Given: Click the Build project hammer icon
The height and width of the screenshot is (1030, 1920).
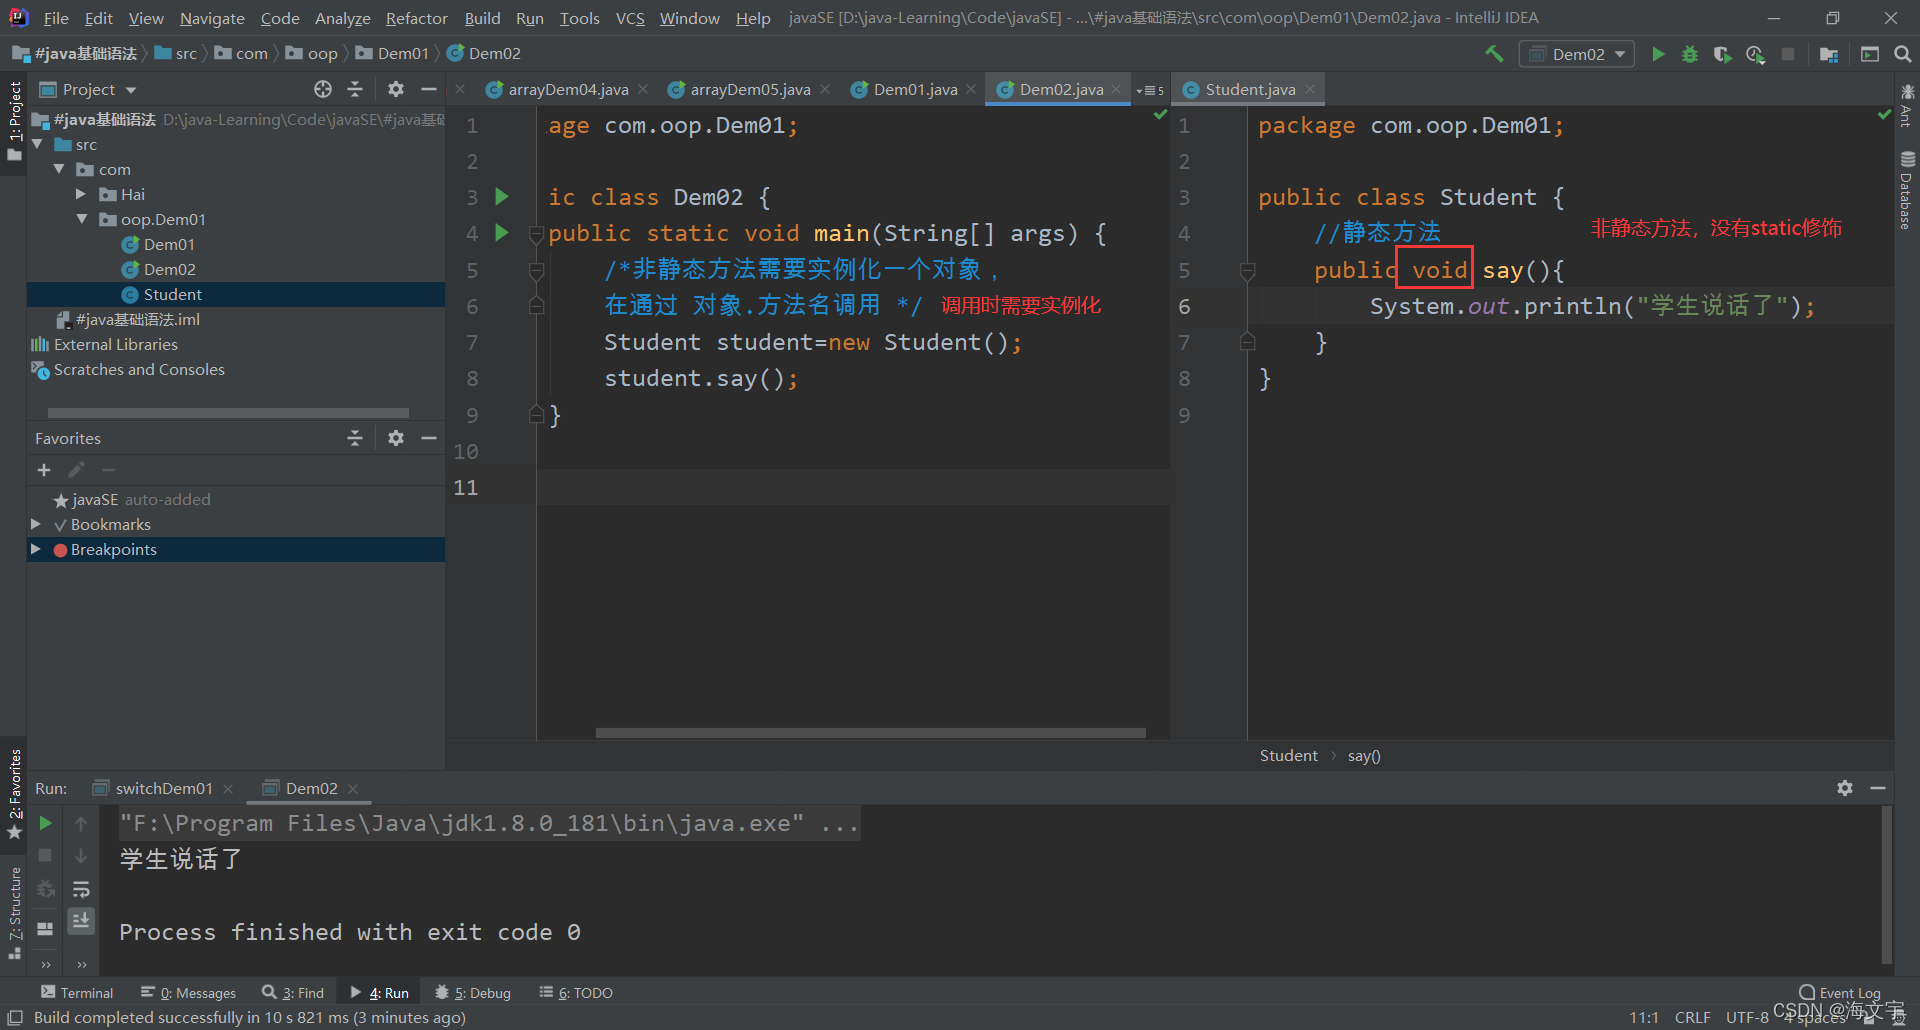Looking at the screenshot, I should (1494, 54).
